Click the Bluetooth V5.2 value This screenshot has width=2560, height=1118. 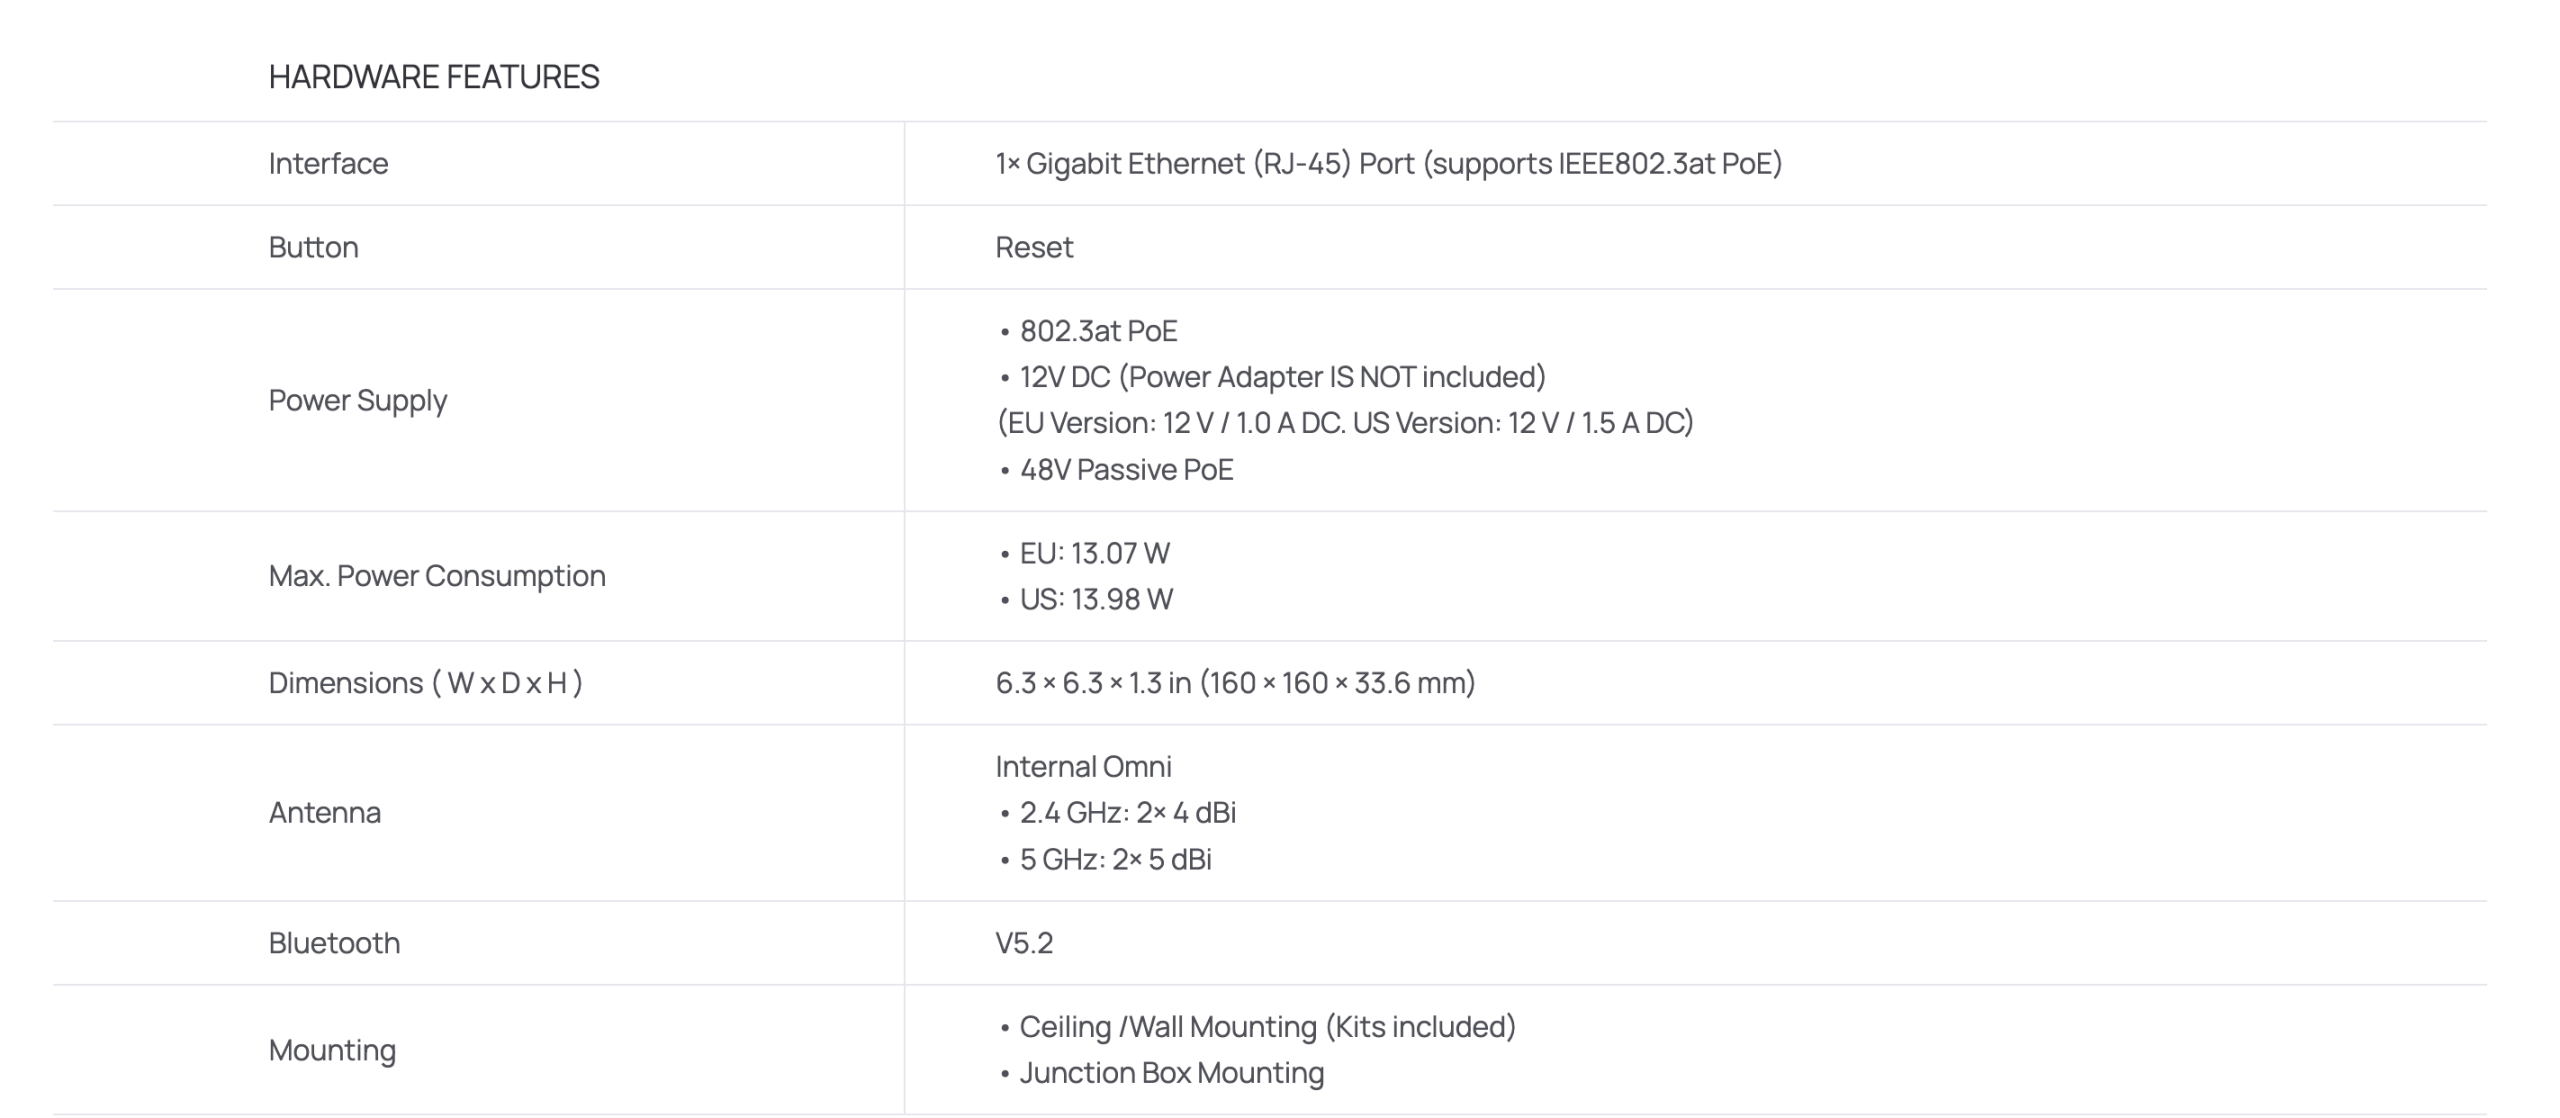(x=1024, y=943)
